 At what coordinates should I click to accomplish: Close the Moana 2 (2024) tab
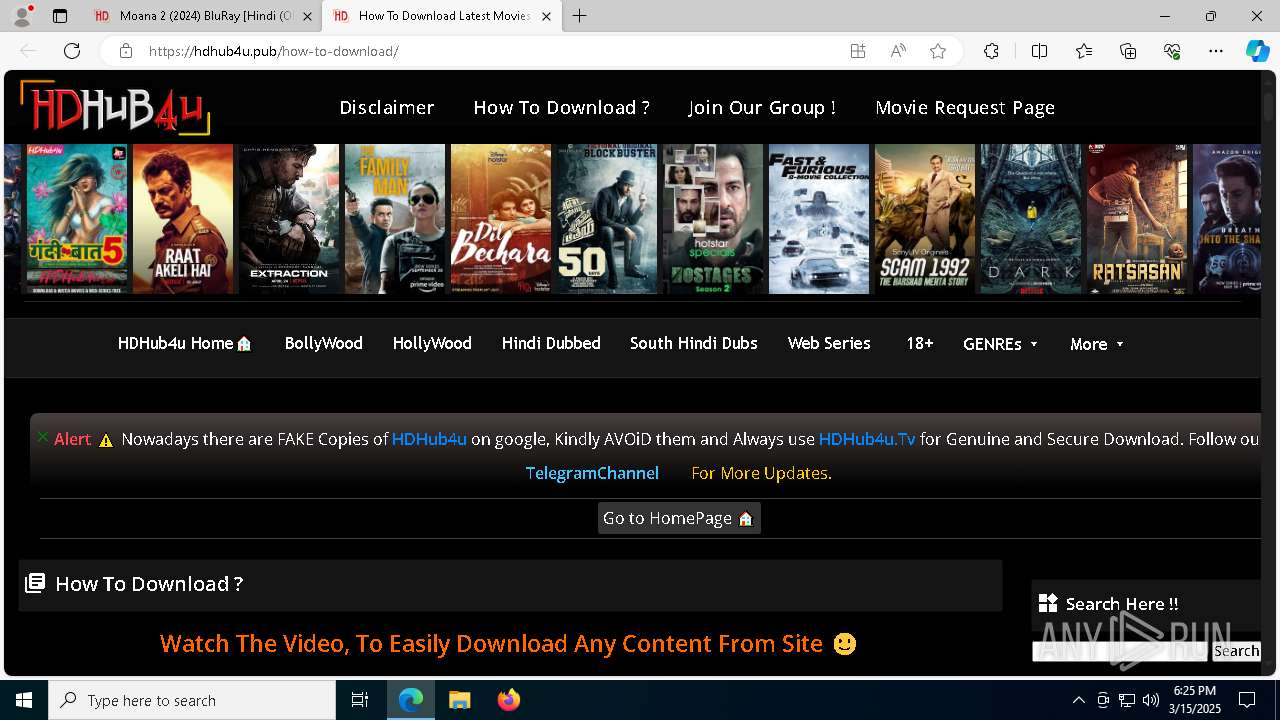point(307,16)
